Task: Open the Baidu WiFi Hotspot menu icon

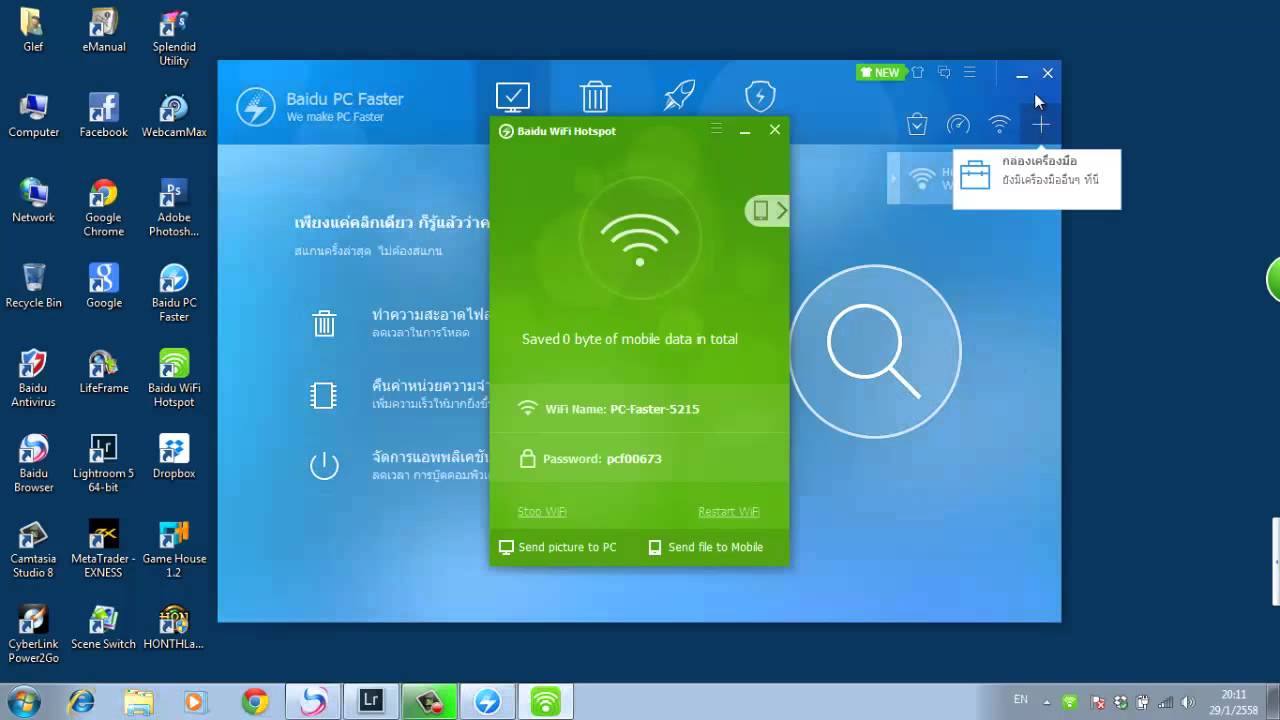Action: click(716, 129)
